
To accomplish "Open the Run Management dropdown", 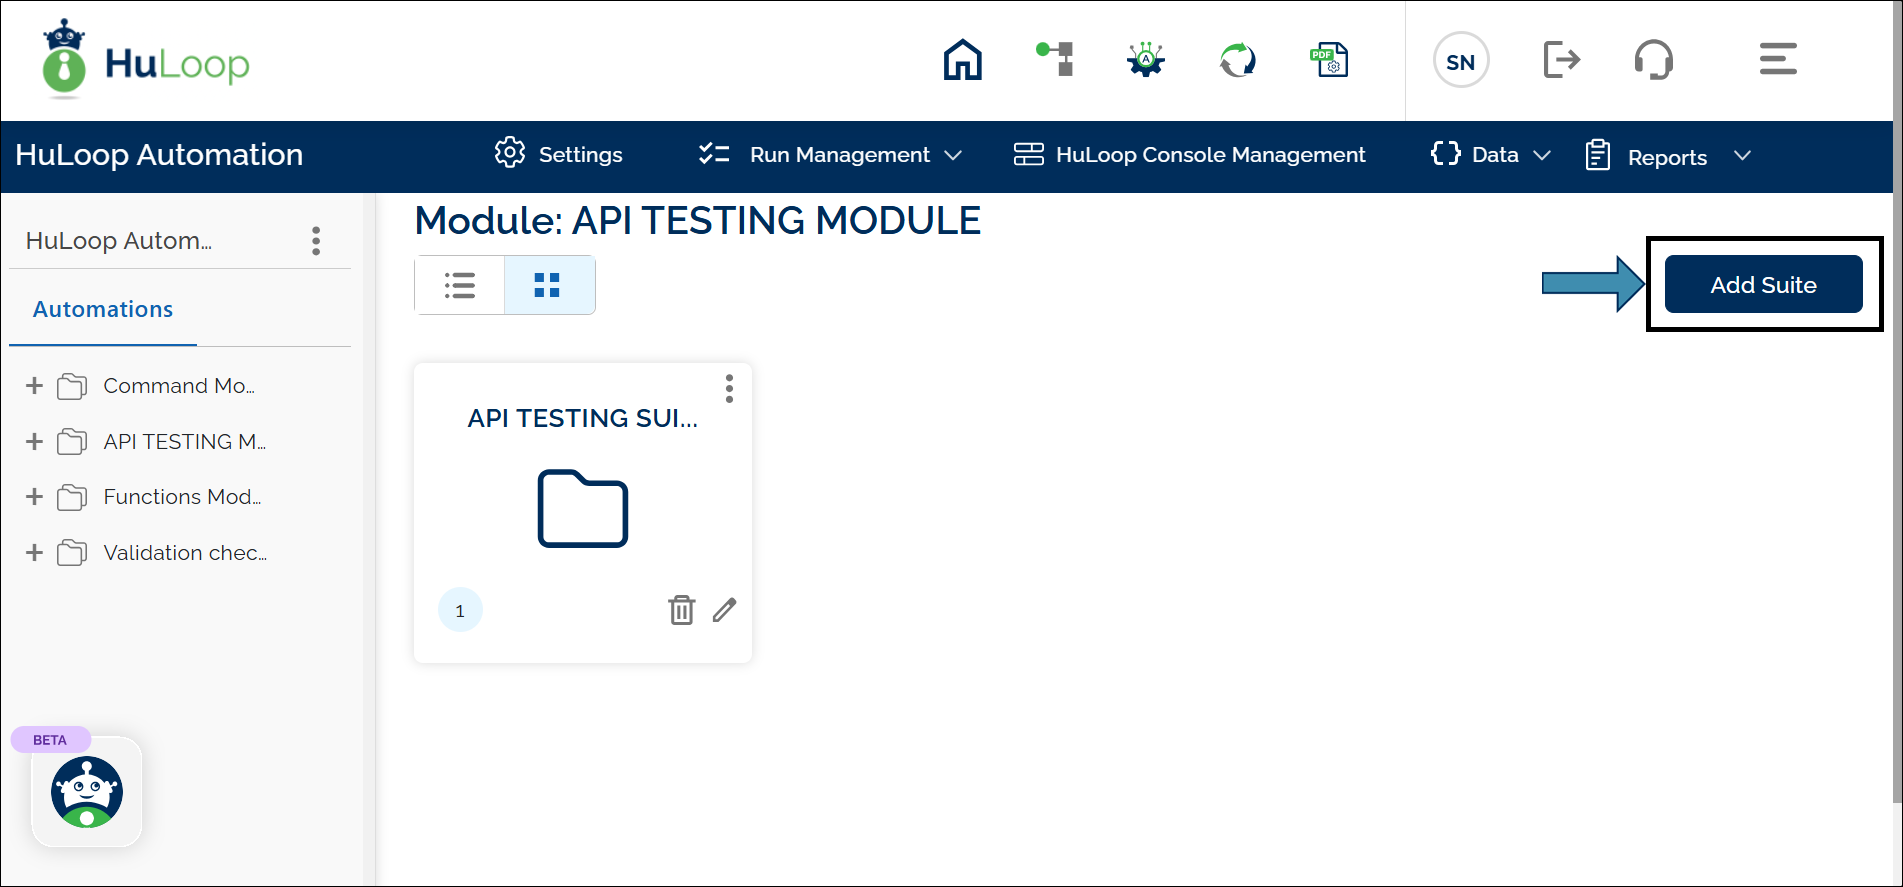I will (x=830, y=155).
